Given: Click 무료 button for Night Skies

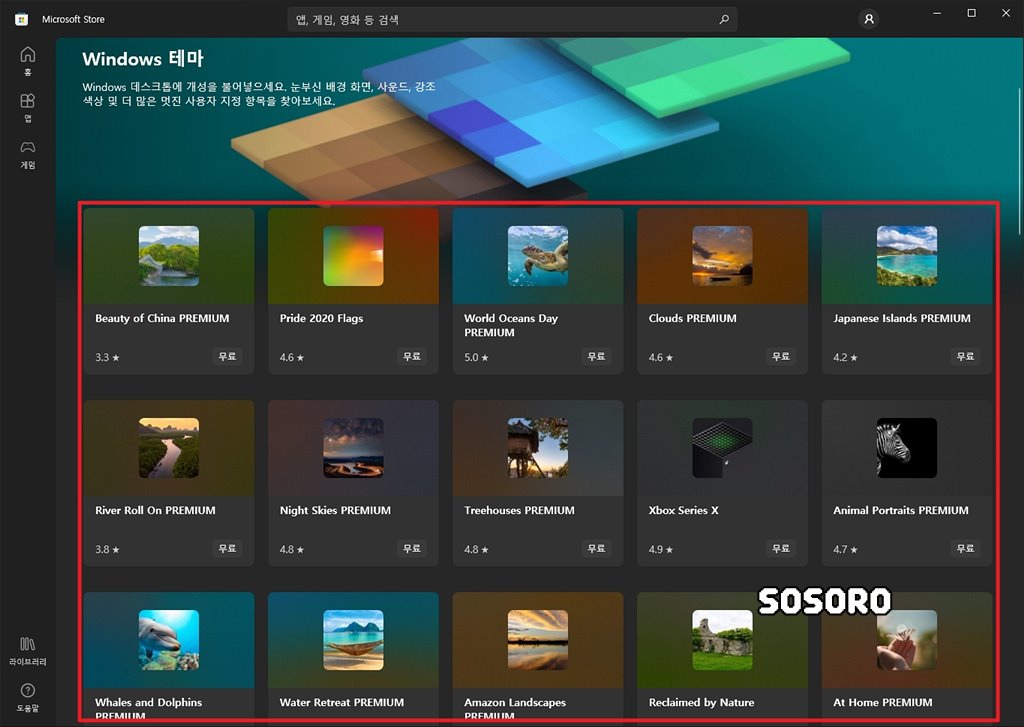Looking at the screenshot, I should (412, 549).
